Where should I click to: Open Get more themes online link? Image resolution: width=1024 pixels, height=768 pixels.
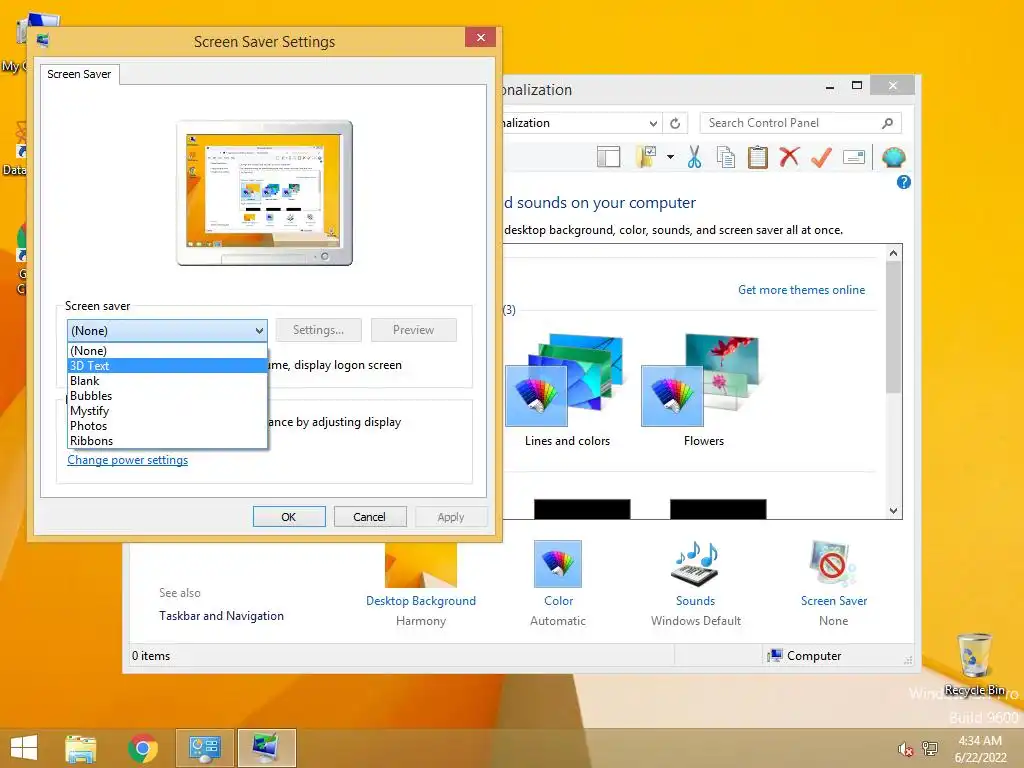(x=801, y=290)
